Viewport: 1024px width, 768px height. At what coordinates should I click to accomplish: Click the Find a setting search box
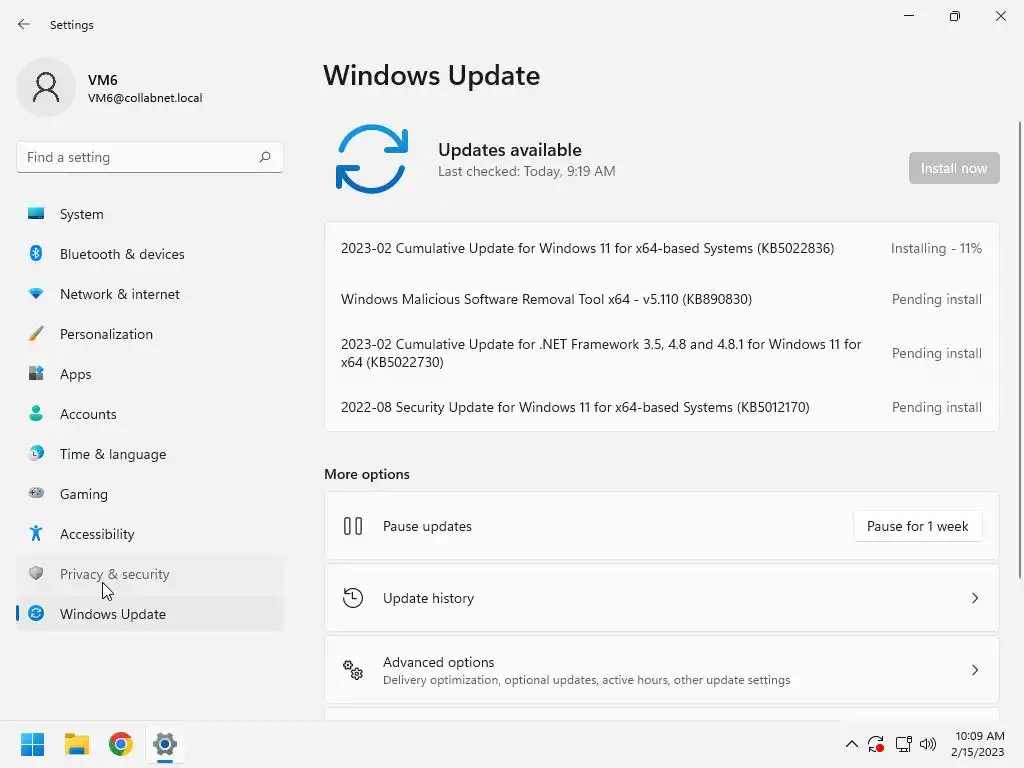pos(150,157)
